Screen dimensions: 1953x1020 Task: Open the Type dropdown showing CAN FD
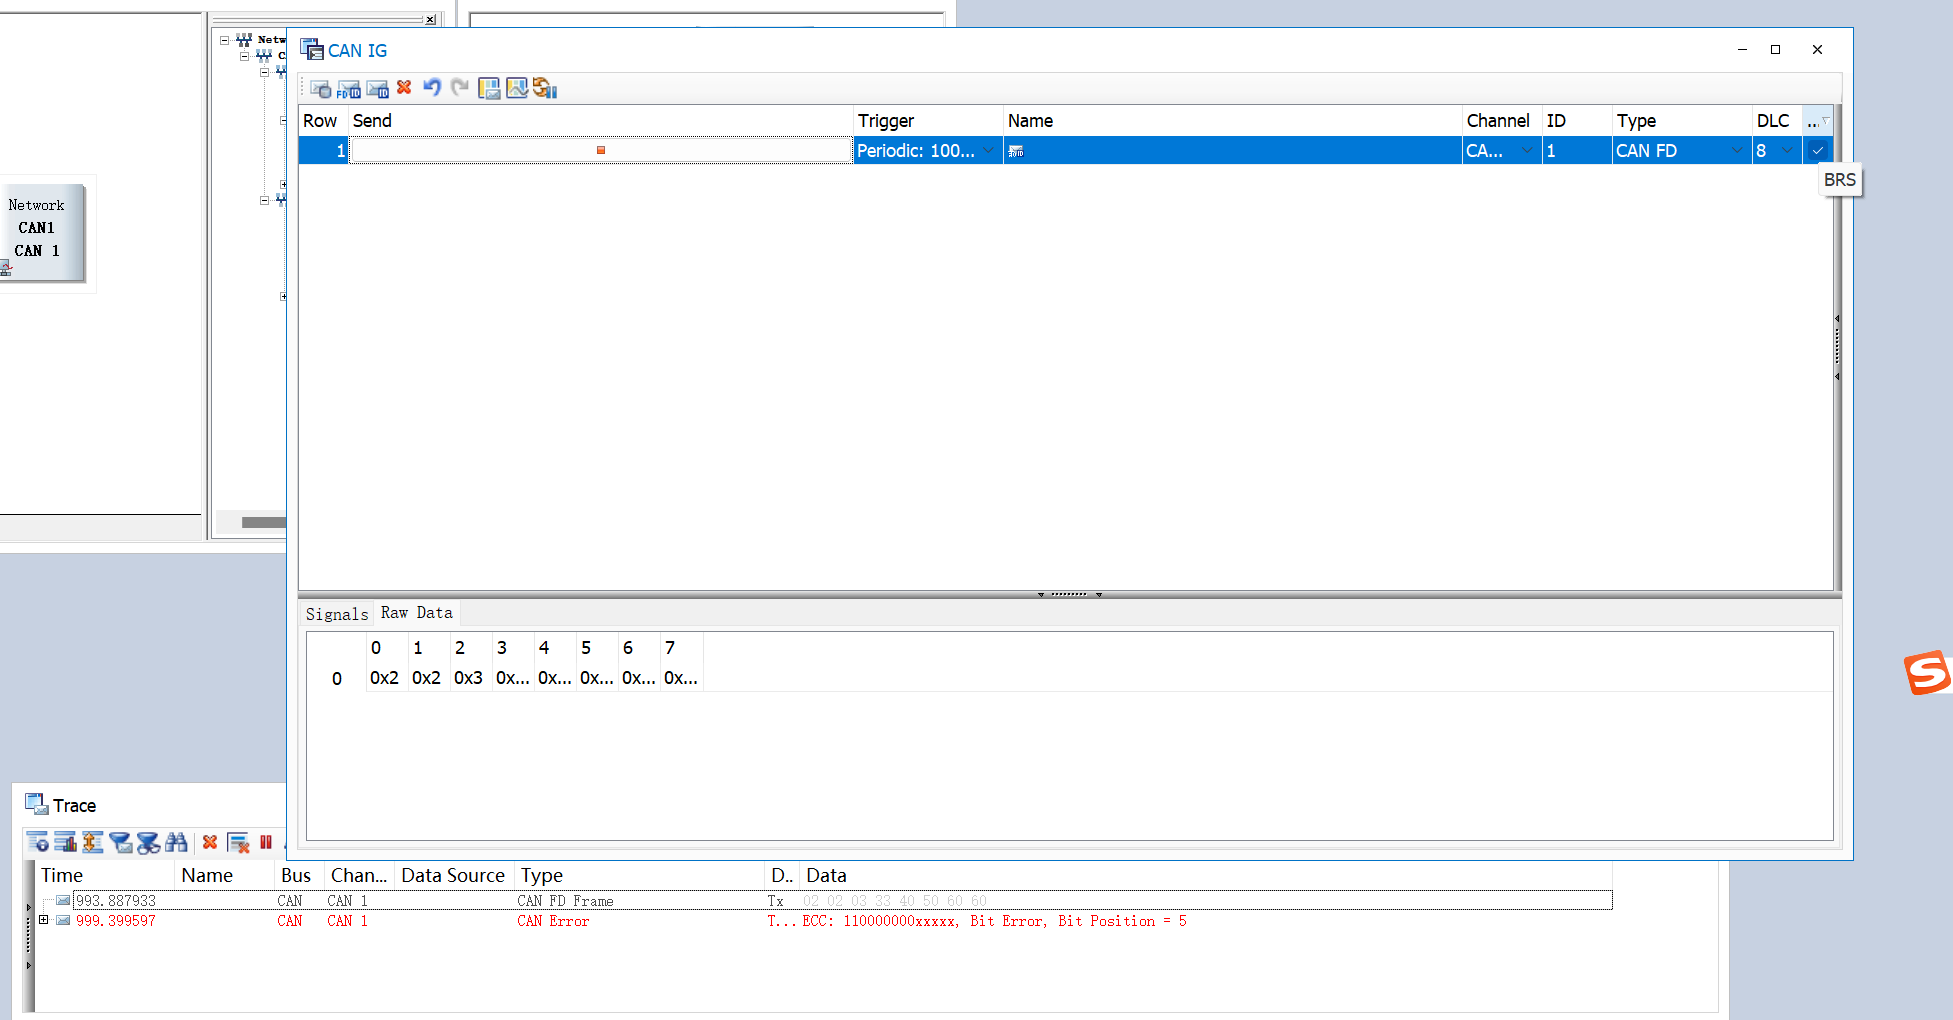click(x=1737, y=150)
